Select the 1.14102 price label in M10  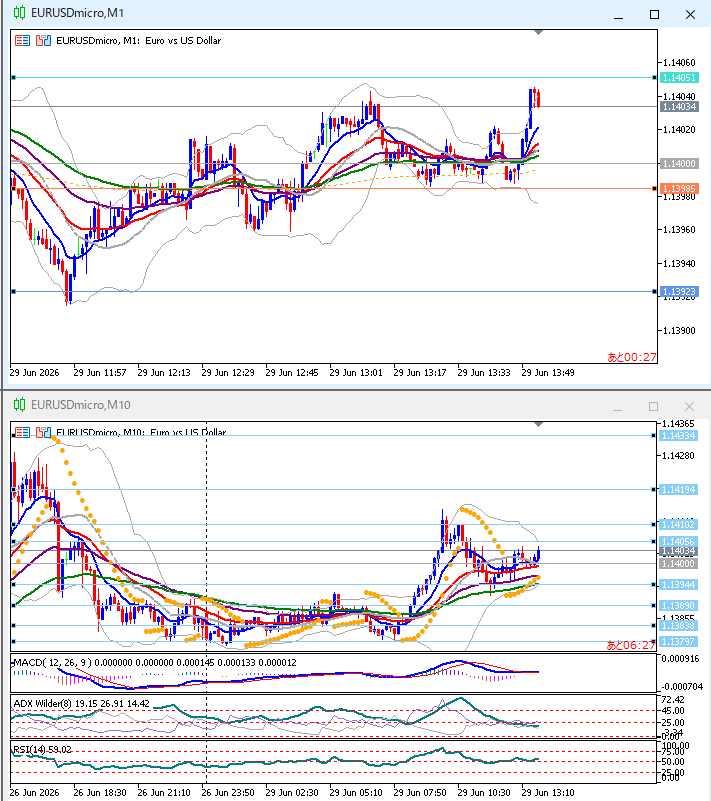coord(679,525)
